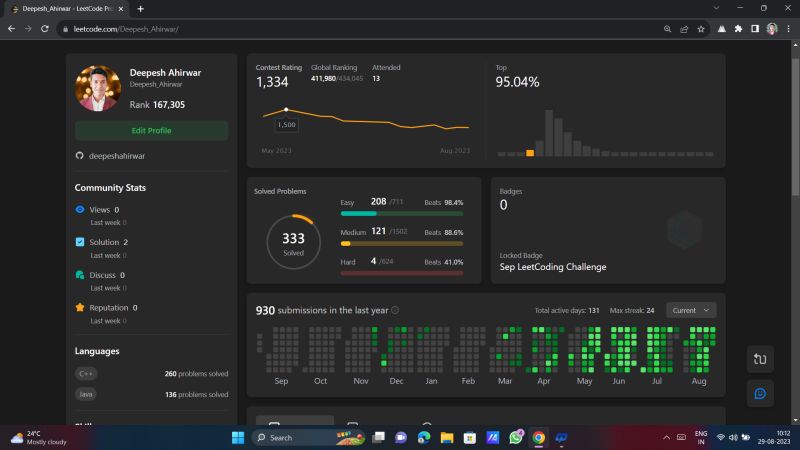
Task: Select the Deepesh_Ahirwar LeetCode tab
Action: click(x=67, y=9)
